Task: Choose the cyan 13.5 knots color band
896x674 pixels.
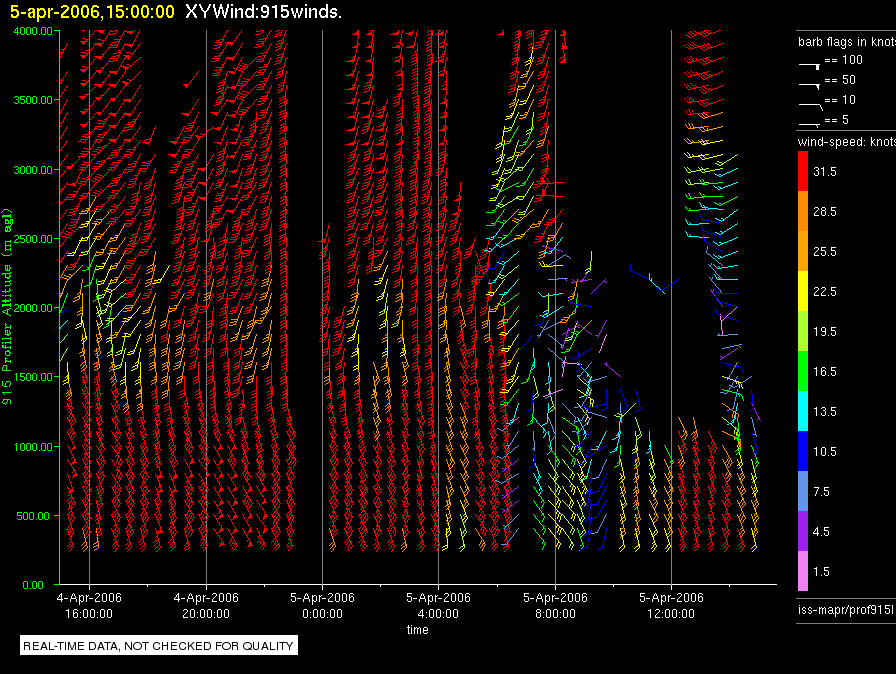Action: pyautogui.click(x=804, y=411)
